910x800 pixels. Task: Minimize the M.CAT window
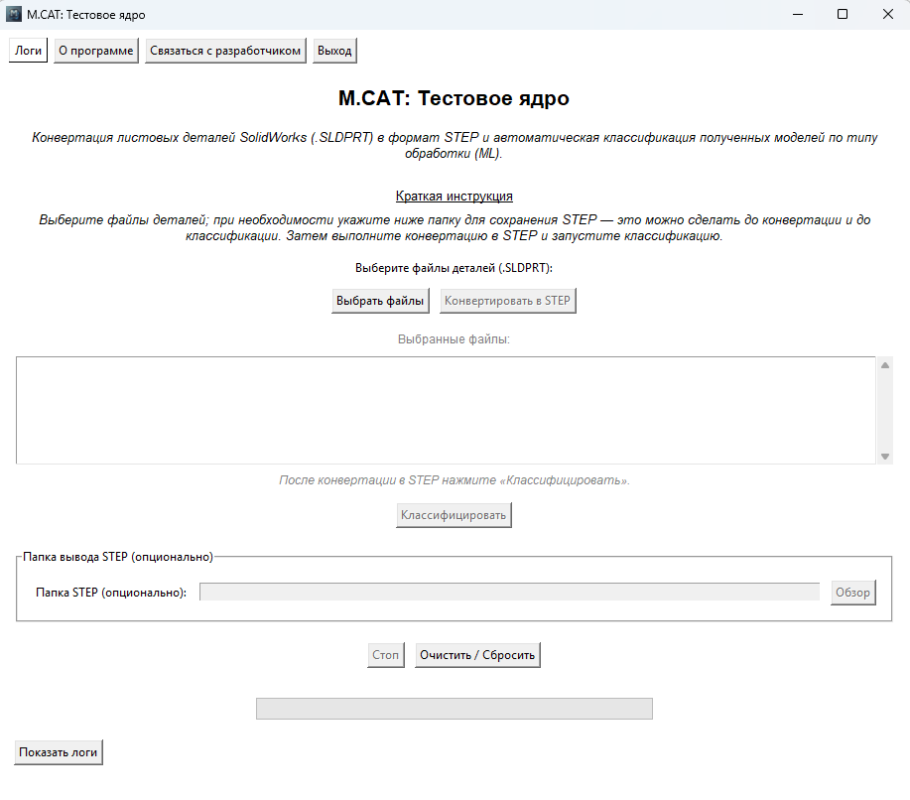click(x=798, y=14)
